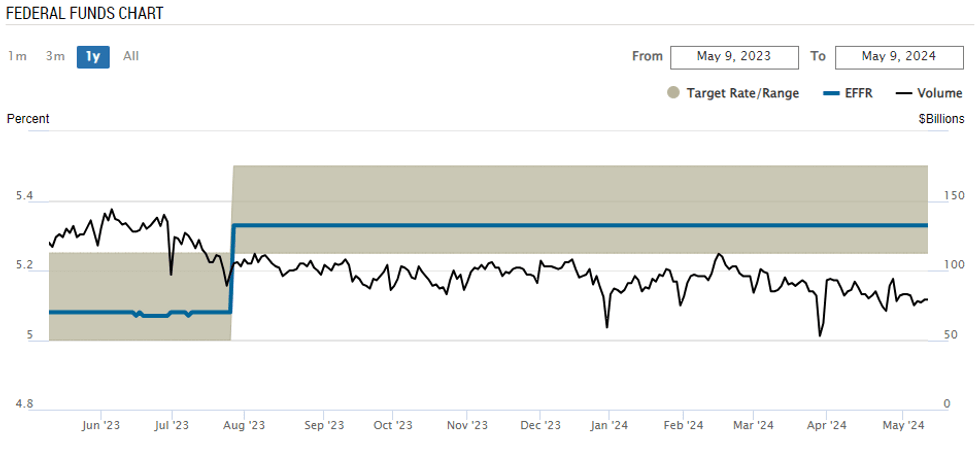
Task: Select the 1y range button
Action: tap(93, 56)
